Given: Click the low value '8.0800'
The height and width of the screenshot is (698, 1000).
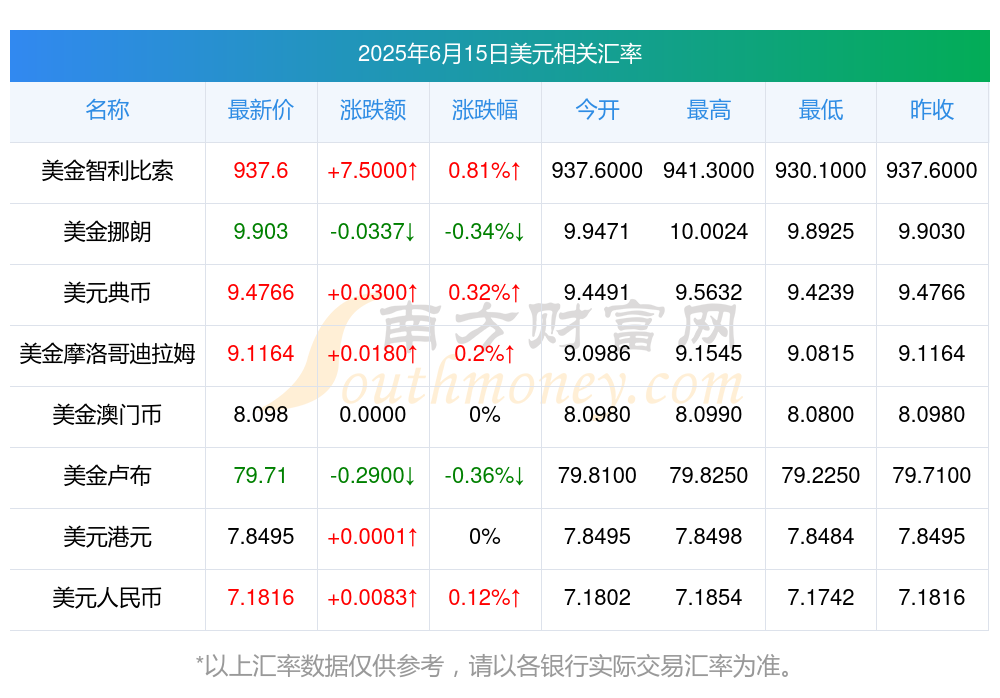Looking at the screenshot, I should 821,415.
